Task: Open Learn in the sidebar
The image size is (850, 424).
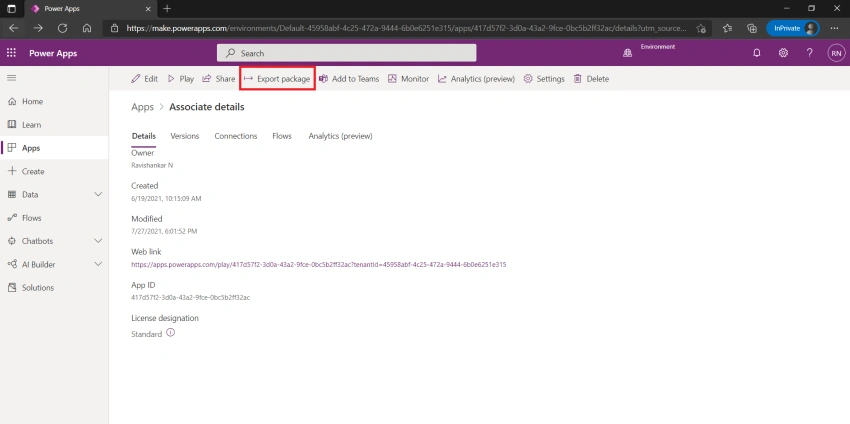Action: click(54, 125)
